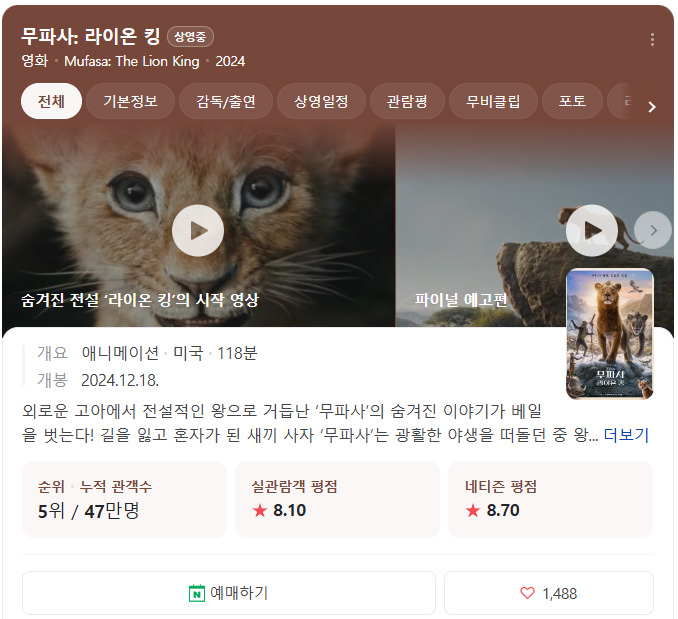Click the genre text 애니메이션

click(120, 353)
